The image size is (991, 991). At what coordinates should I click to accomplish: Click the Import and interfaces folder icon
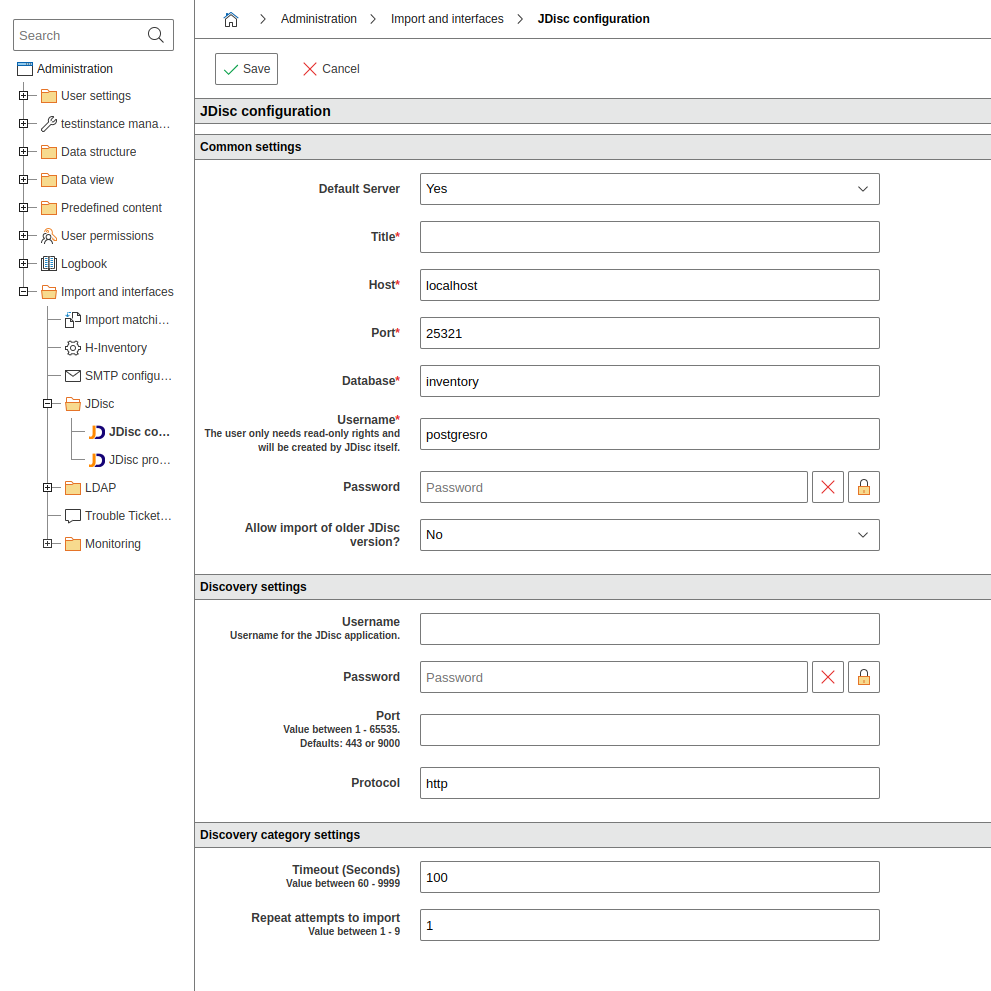49,292
